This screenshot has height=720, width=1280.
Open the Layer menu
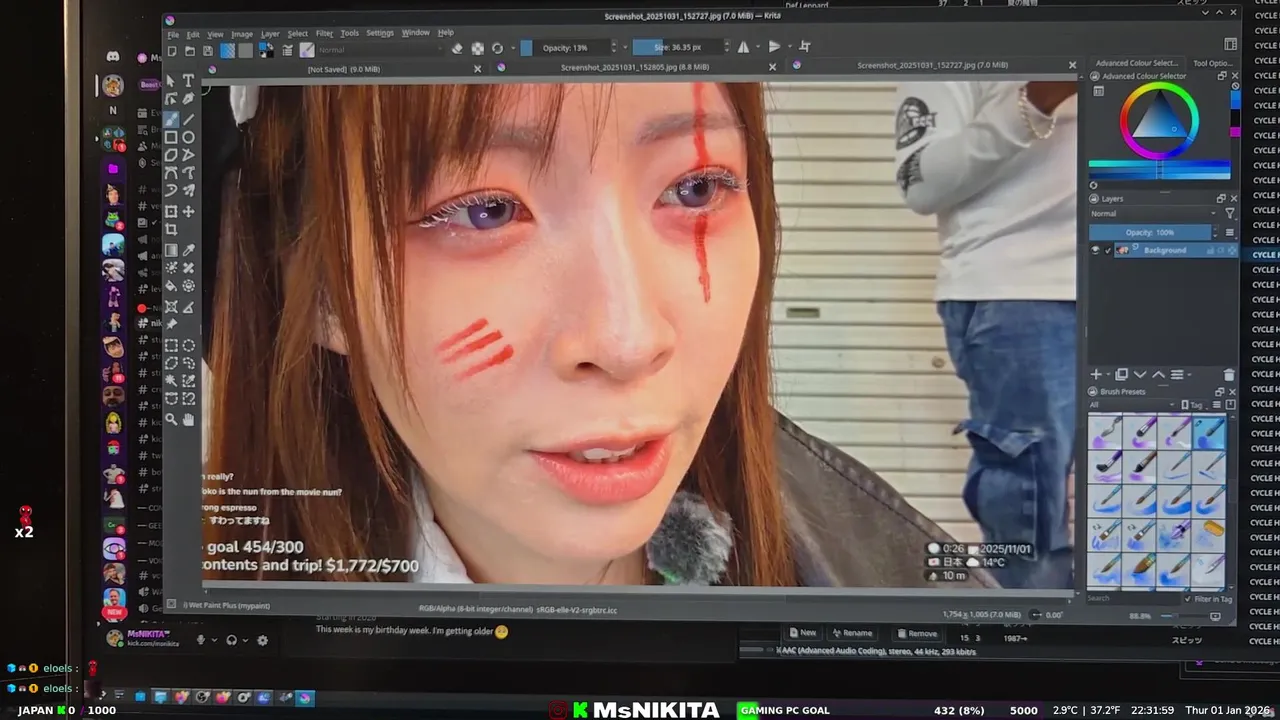(x=270, y=33)
